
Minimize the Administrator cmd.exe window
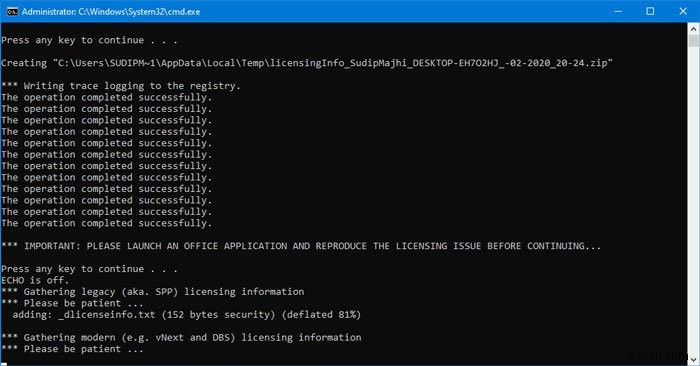click(618, 12)
